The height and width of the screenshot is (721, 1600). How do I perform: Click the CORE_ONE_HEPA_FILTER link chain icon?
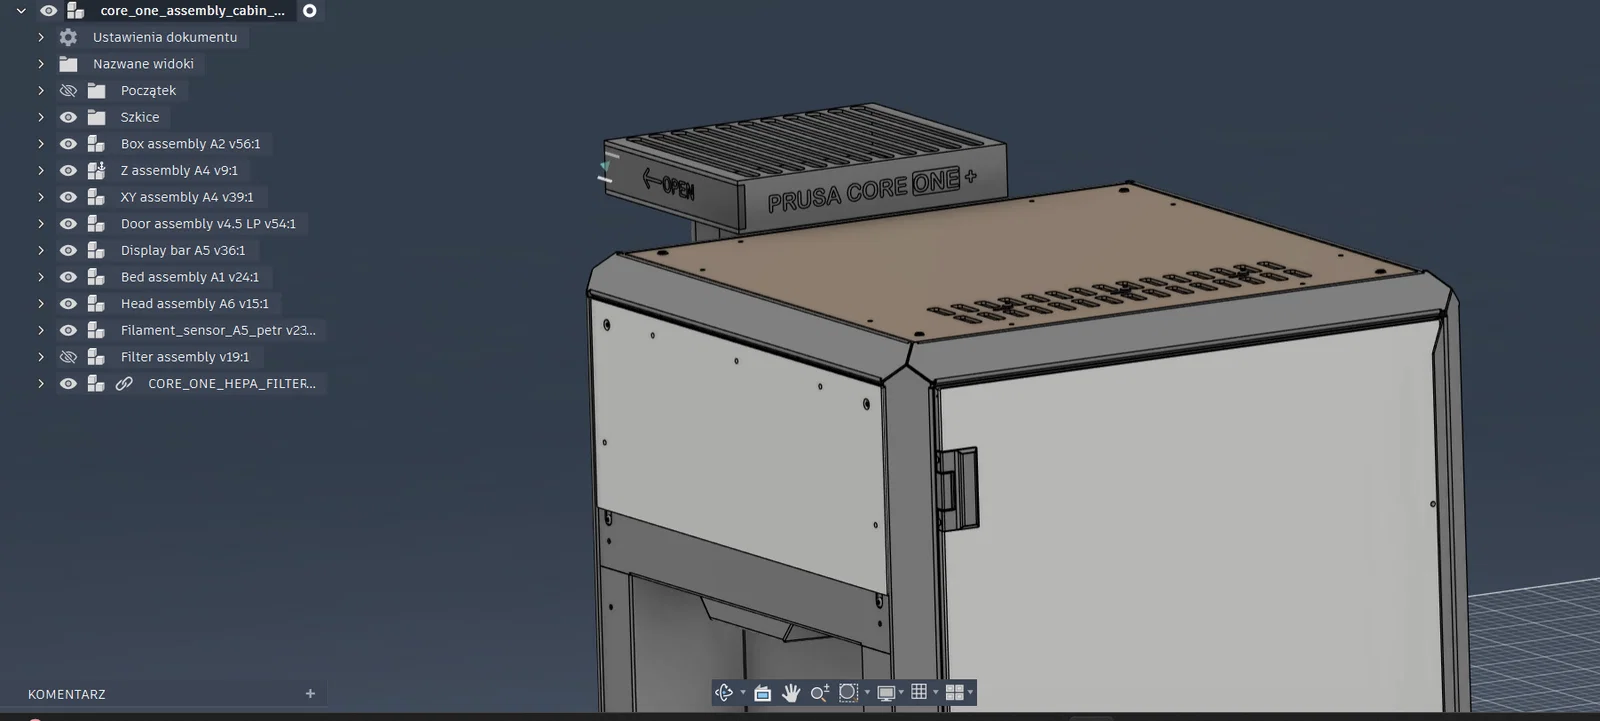pos(124,384)
